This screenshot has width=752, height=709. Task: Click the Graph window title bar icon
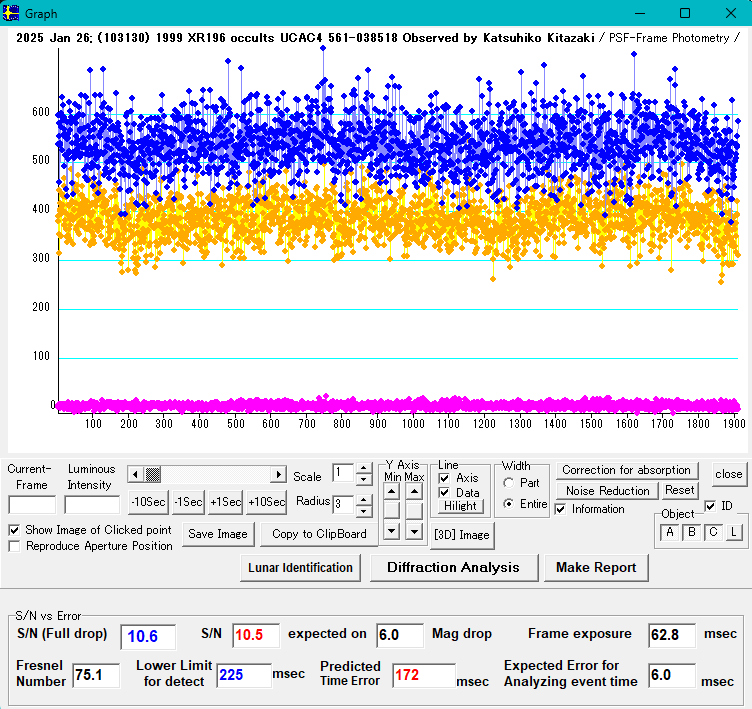[x=13, y=14]
